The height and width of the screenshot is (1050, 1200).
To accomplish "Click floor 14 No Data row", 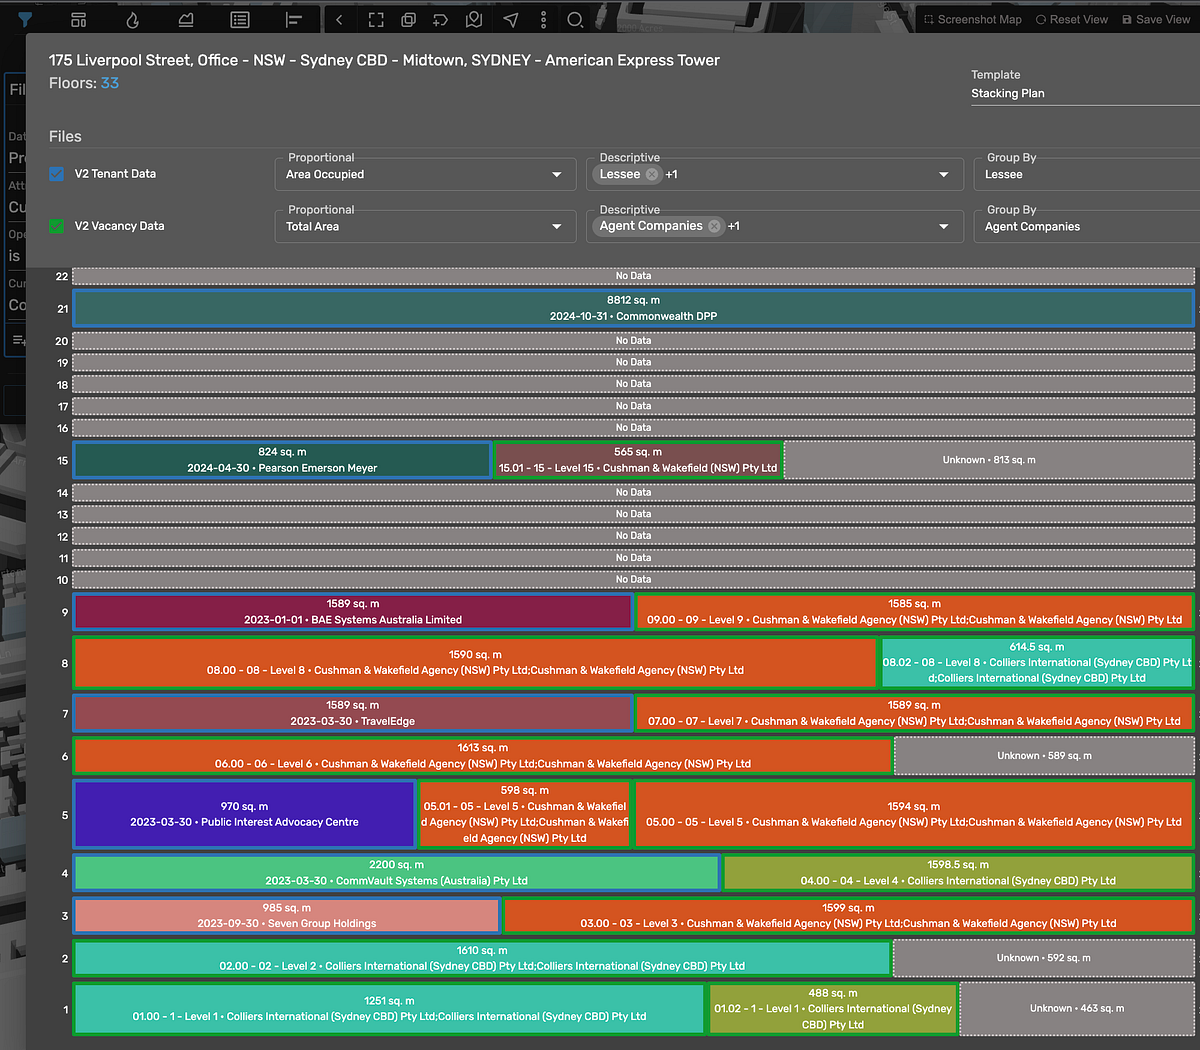I will click(633, 493).
